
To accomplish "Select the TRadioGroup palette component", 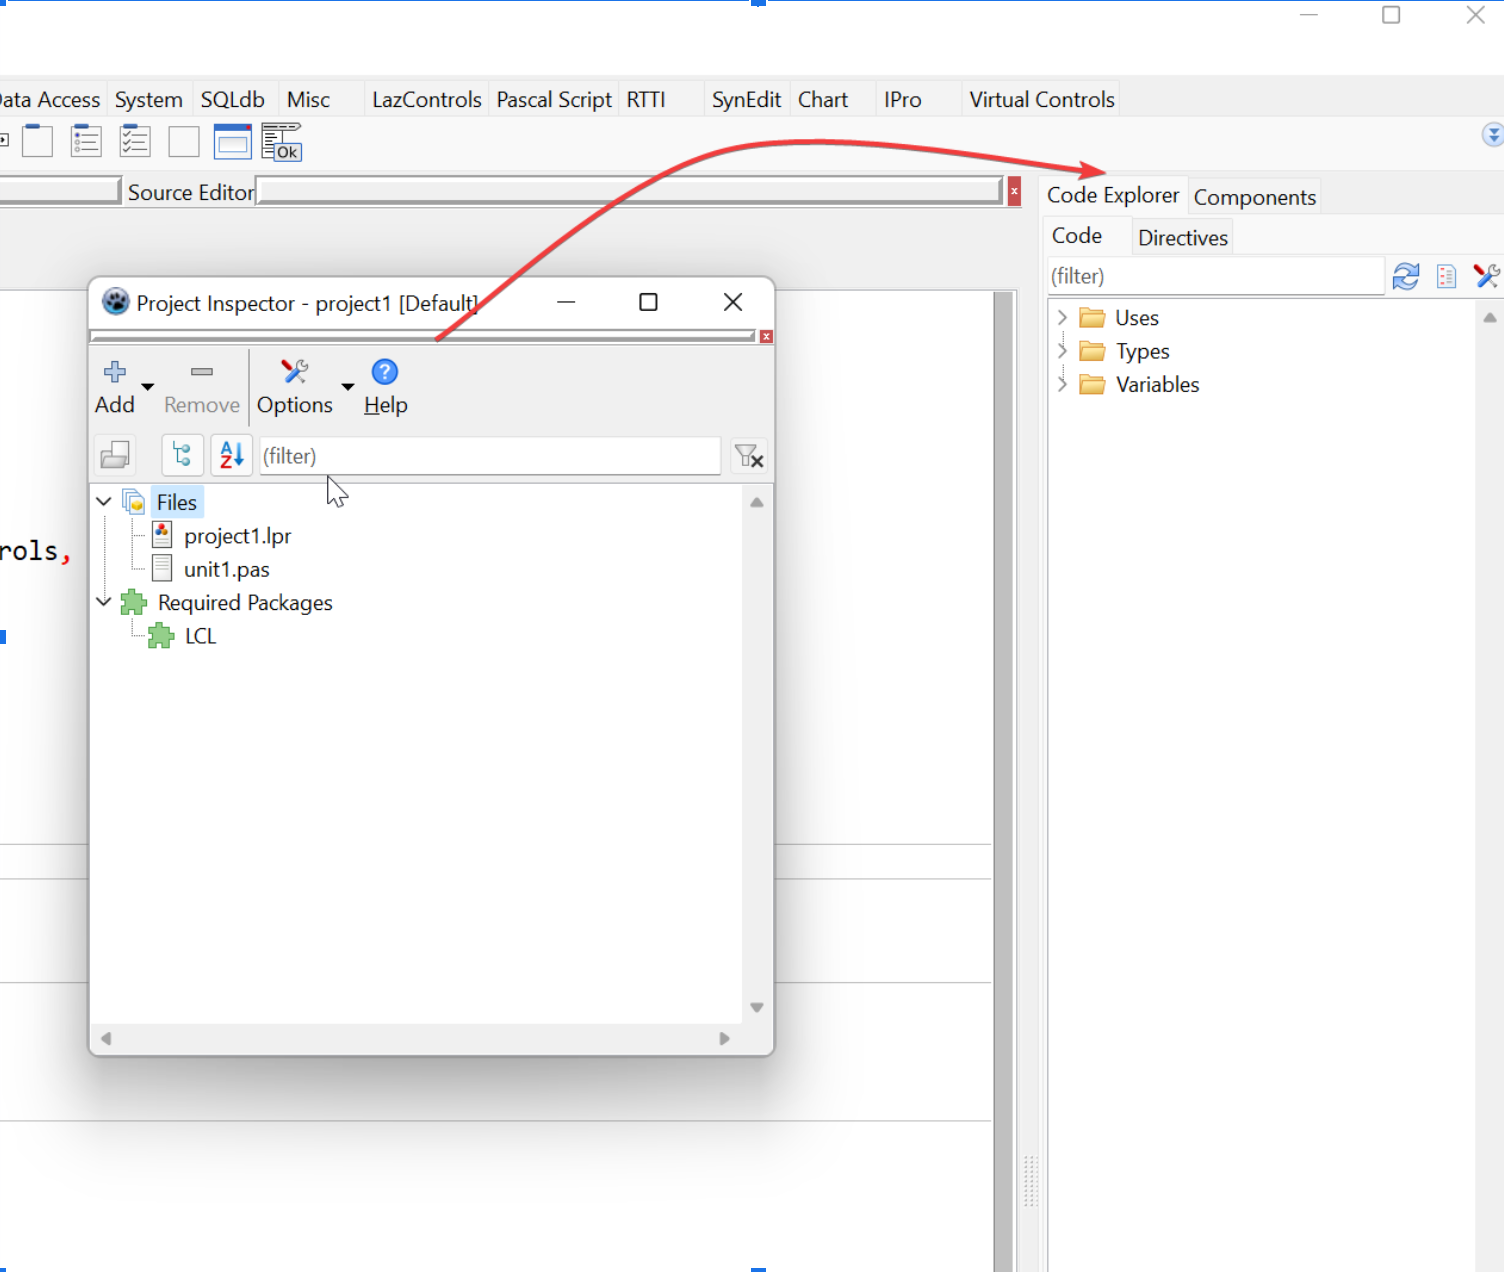I will pos(86,142).
